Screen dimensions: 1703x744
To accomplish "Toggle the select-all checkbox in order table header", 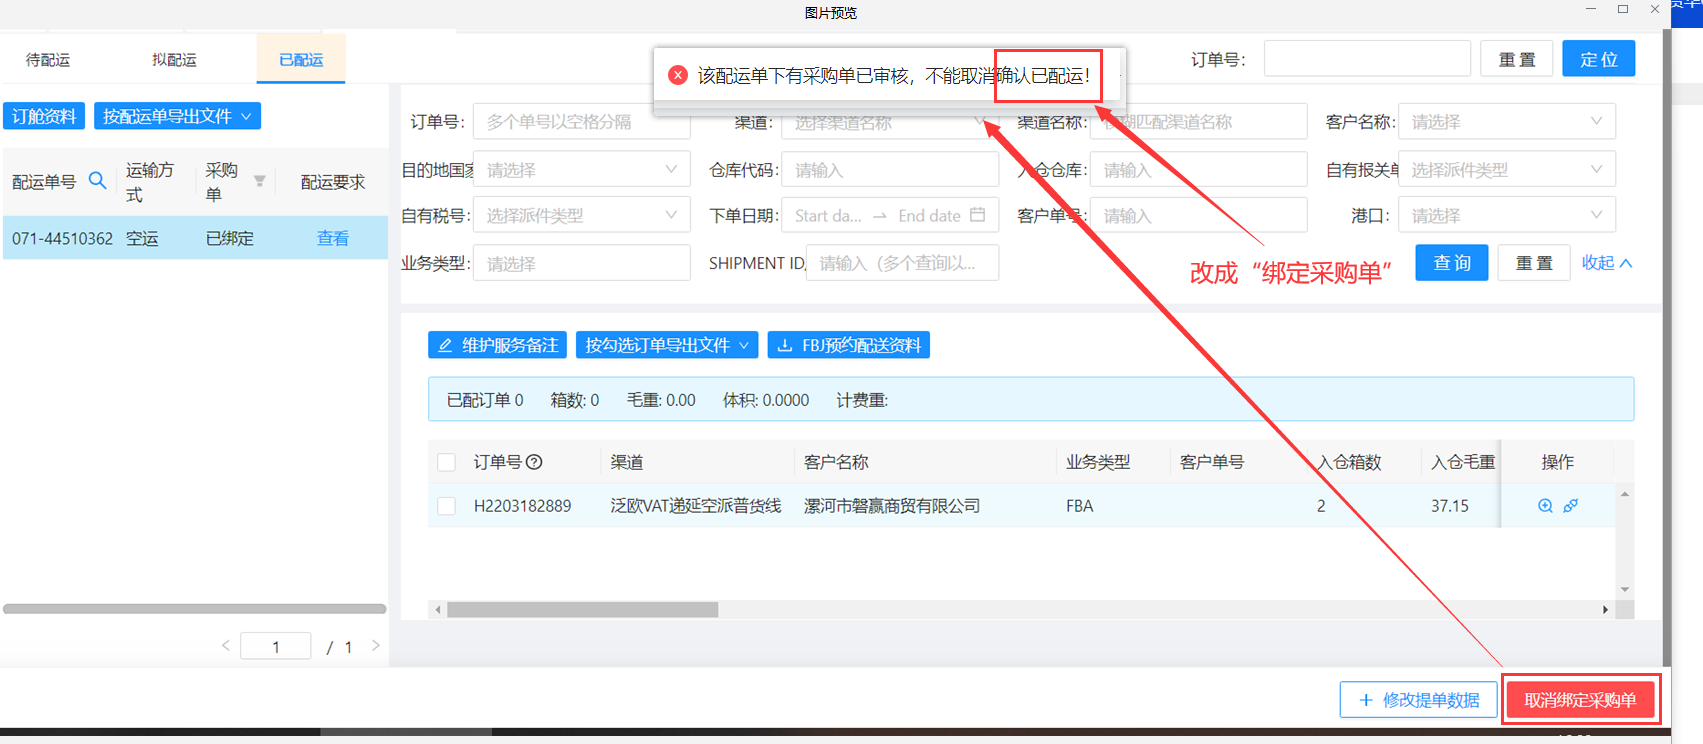I will tap(447, 462).
